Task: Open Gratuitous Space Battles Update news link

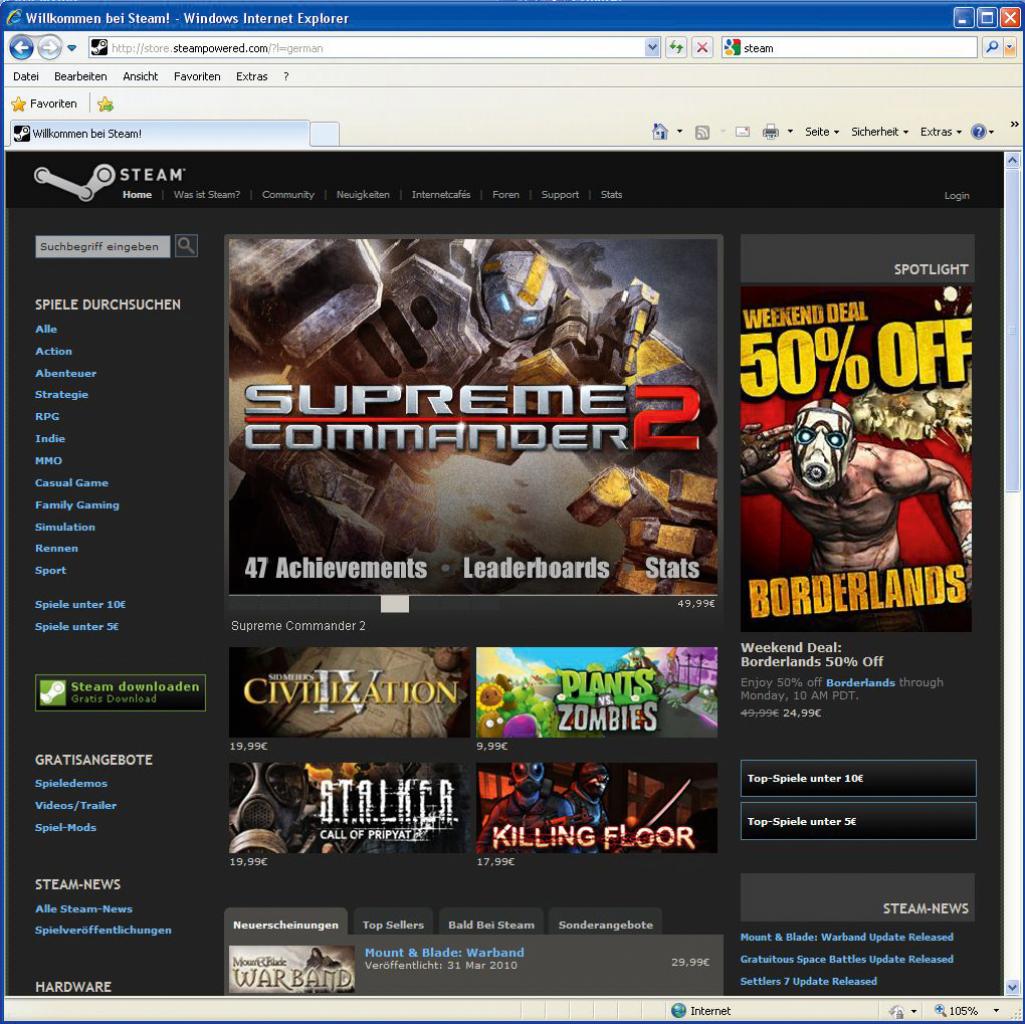Action: click(847, 959)
